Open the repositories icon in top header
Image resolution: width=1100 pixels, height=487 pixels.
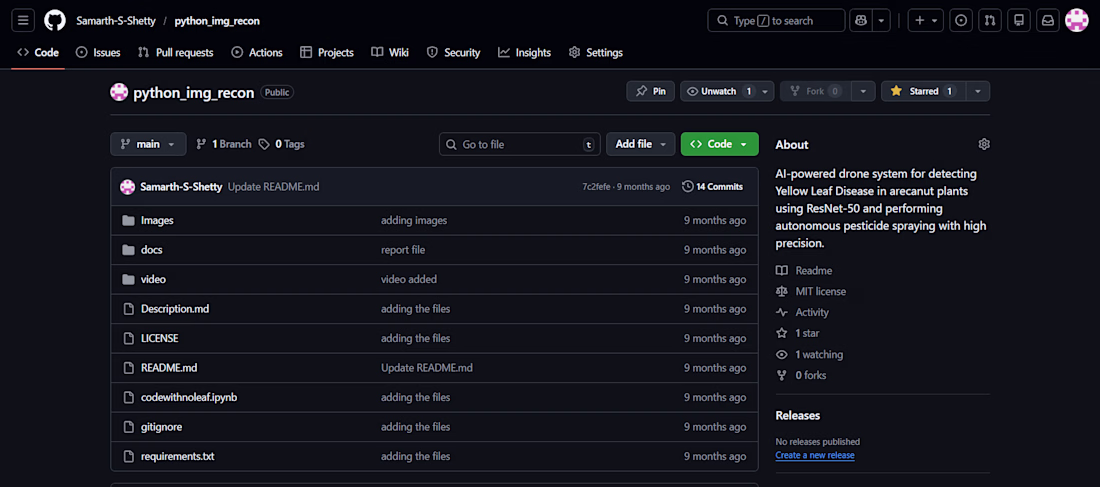pyautogui.click(x=1019, y=20)
